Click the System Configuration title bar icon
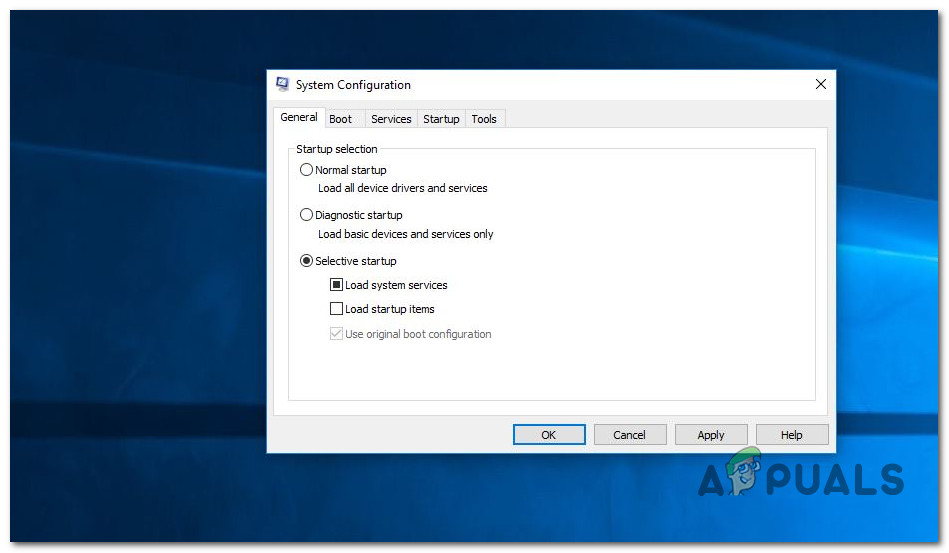 [x=282, y=84]
